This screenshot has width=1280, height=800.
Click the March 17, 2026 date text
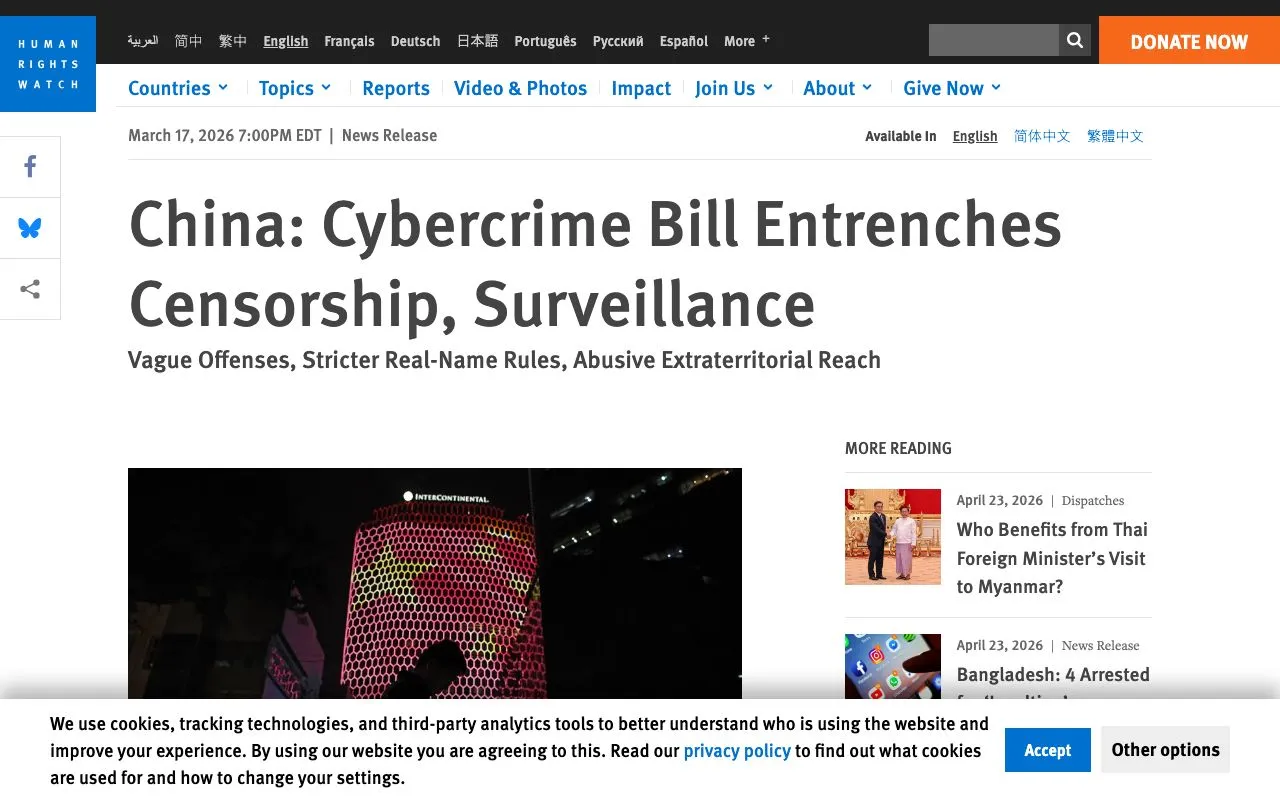(x=225, y=135)
